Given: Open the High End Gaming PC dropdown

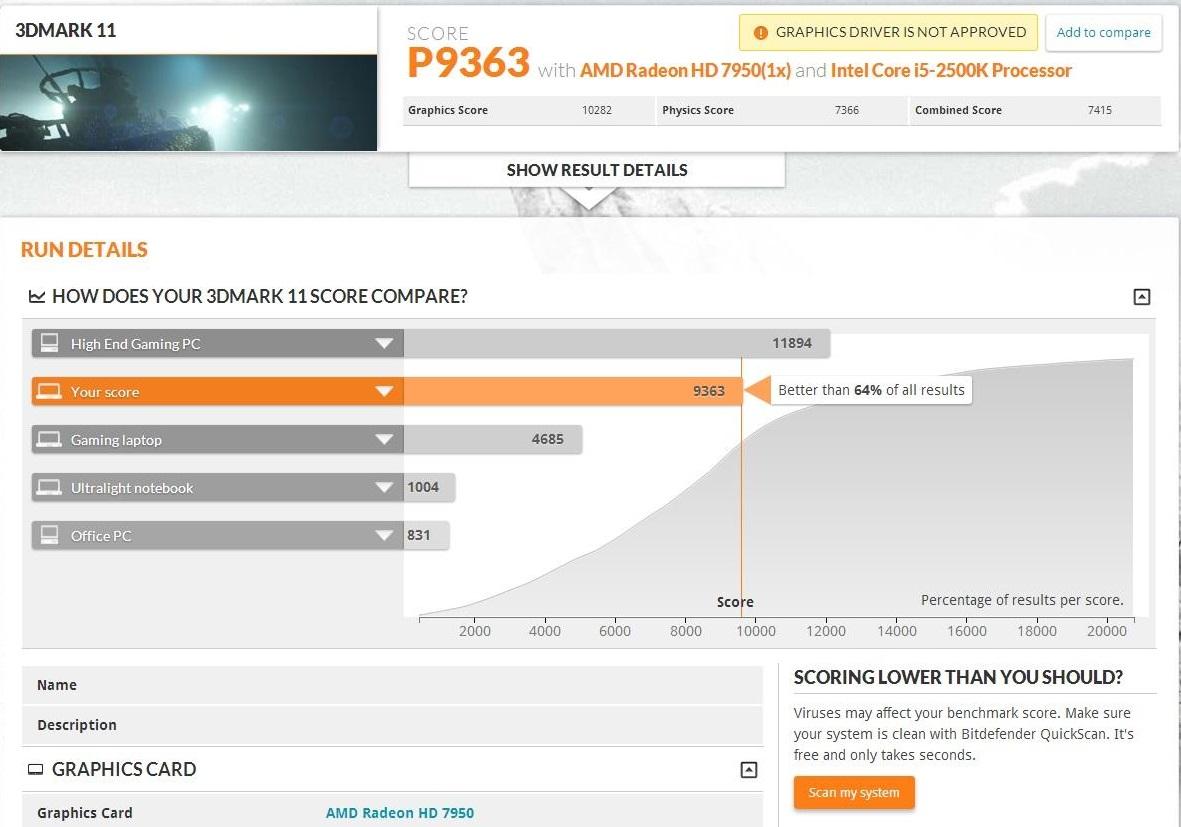Looking at the screenshot, I should coord(384,343).
